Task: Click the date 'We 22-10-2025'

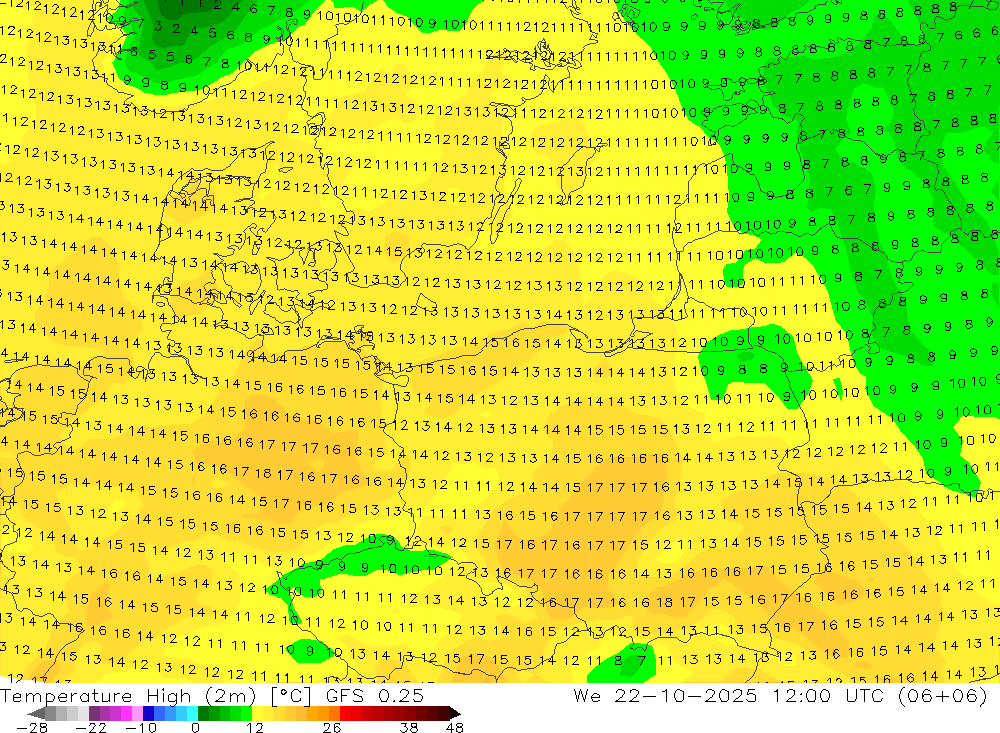Action: [x=665, y=696]
